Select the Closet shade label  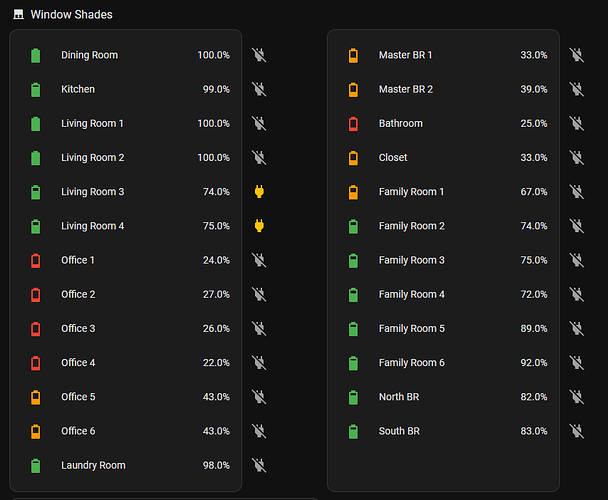[393, 158]
